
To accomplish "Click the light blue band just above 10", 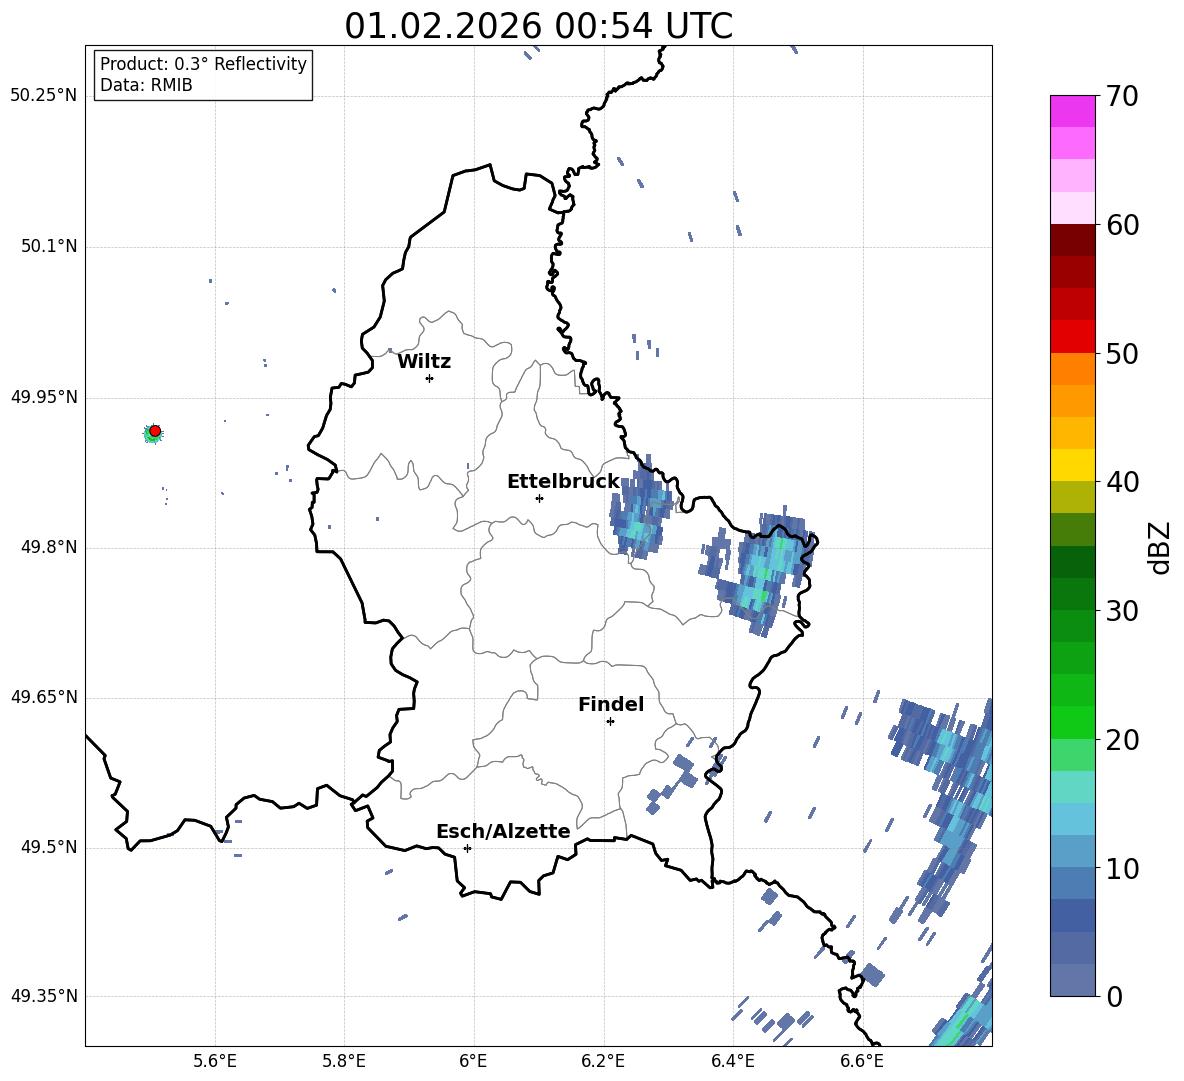I will [x=1072, y=852].
